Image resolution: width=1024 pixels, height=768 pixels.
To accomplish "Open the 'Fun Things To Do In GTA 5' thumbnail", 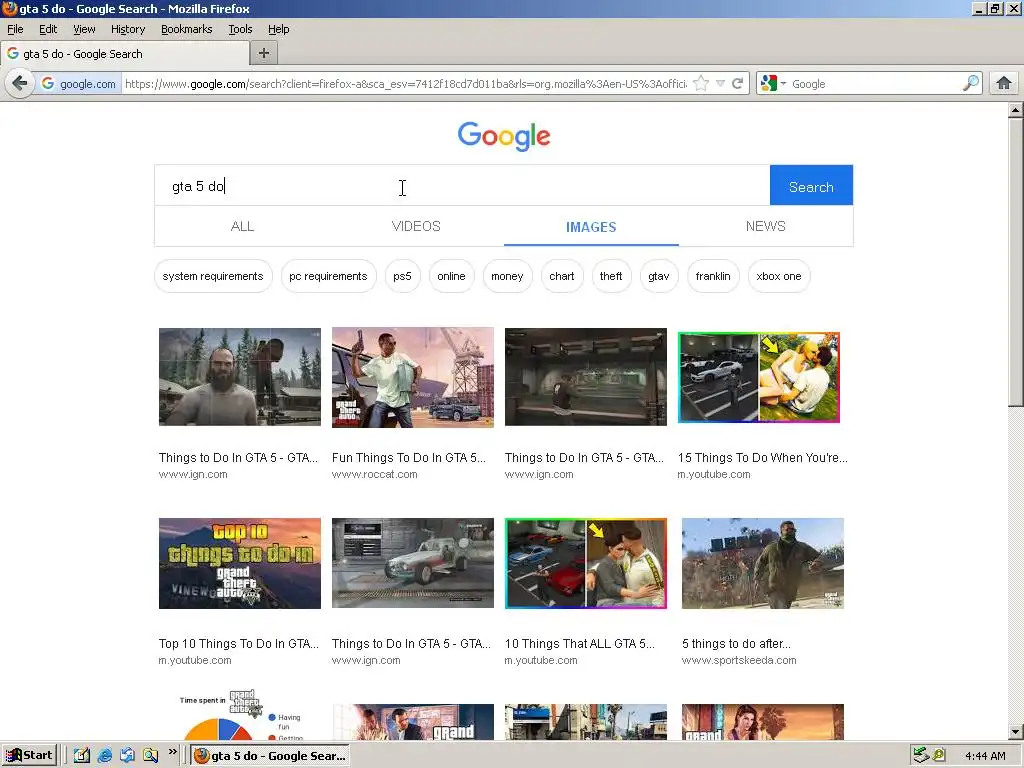I will pyautogui.click(x=413, y=377).
